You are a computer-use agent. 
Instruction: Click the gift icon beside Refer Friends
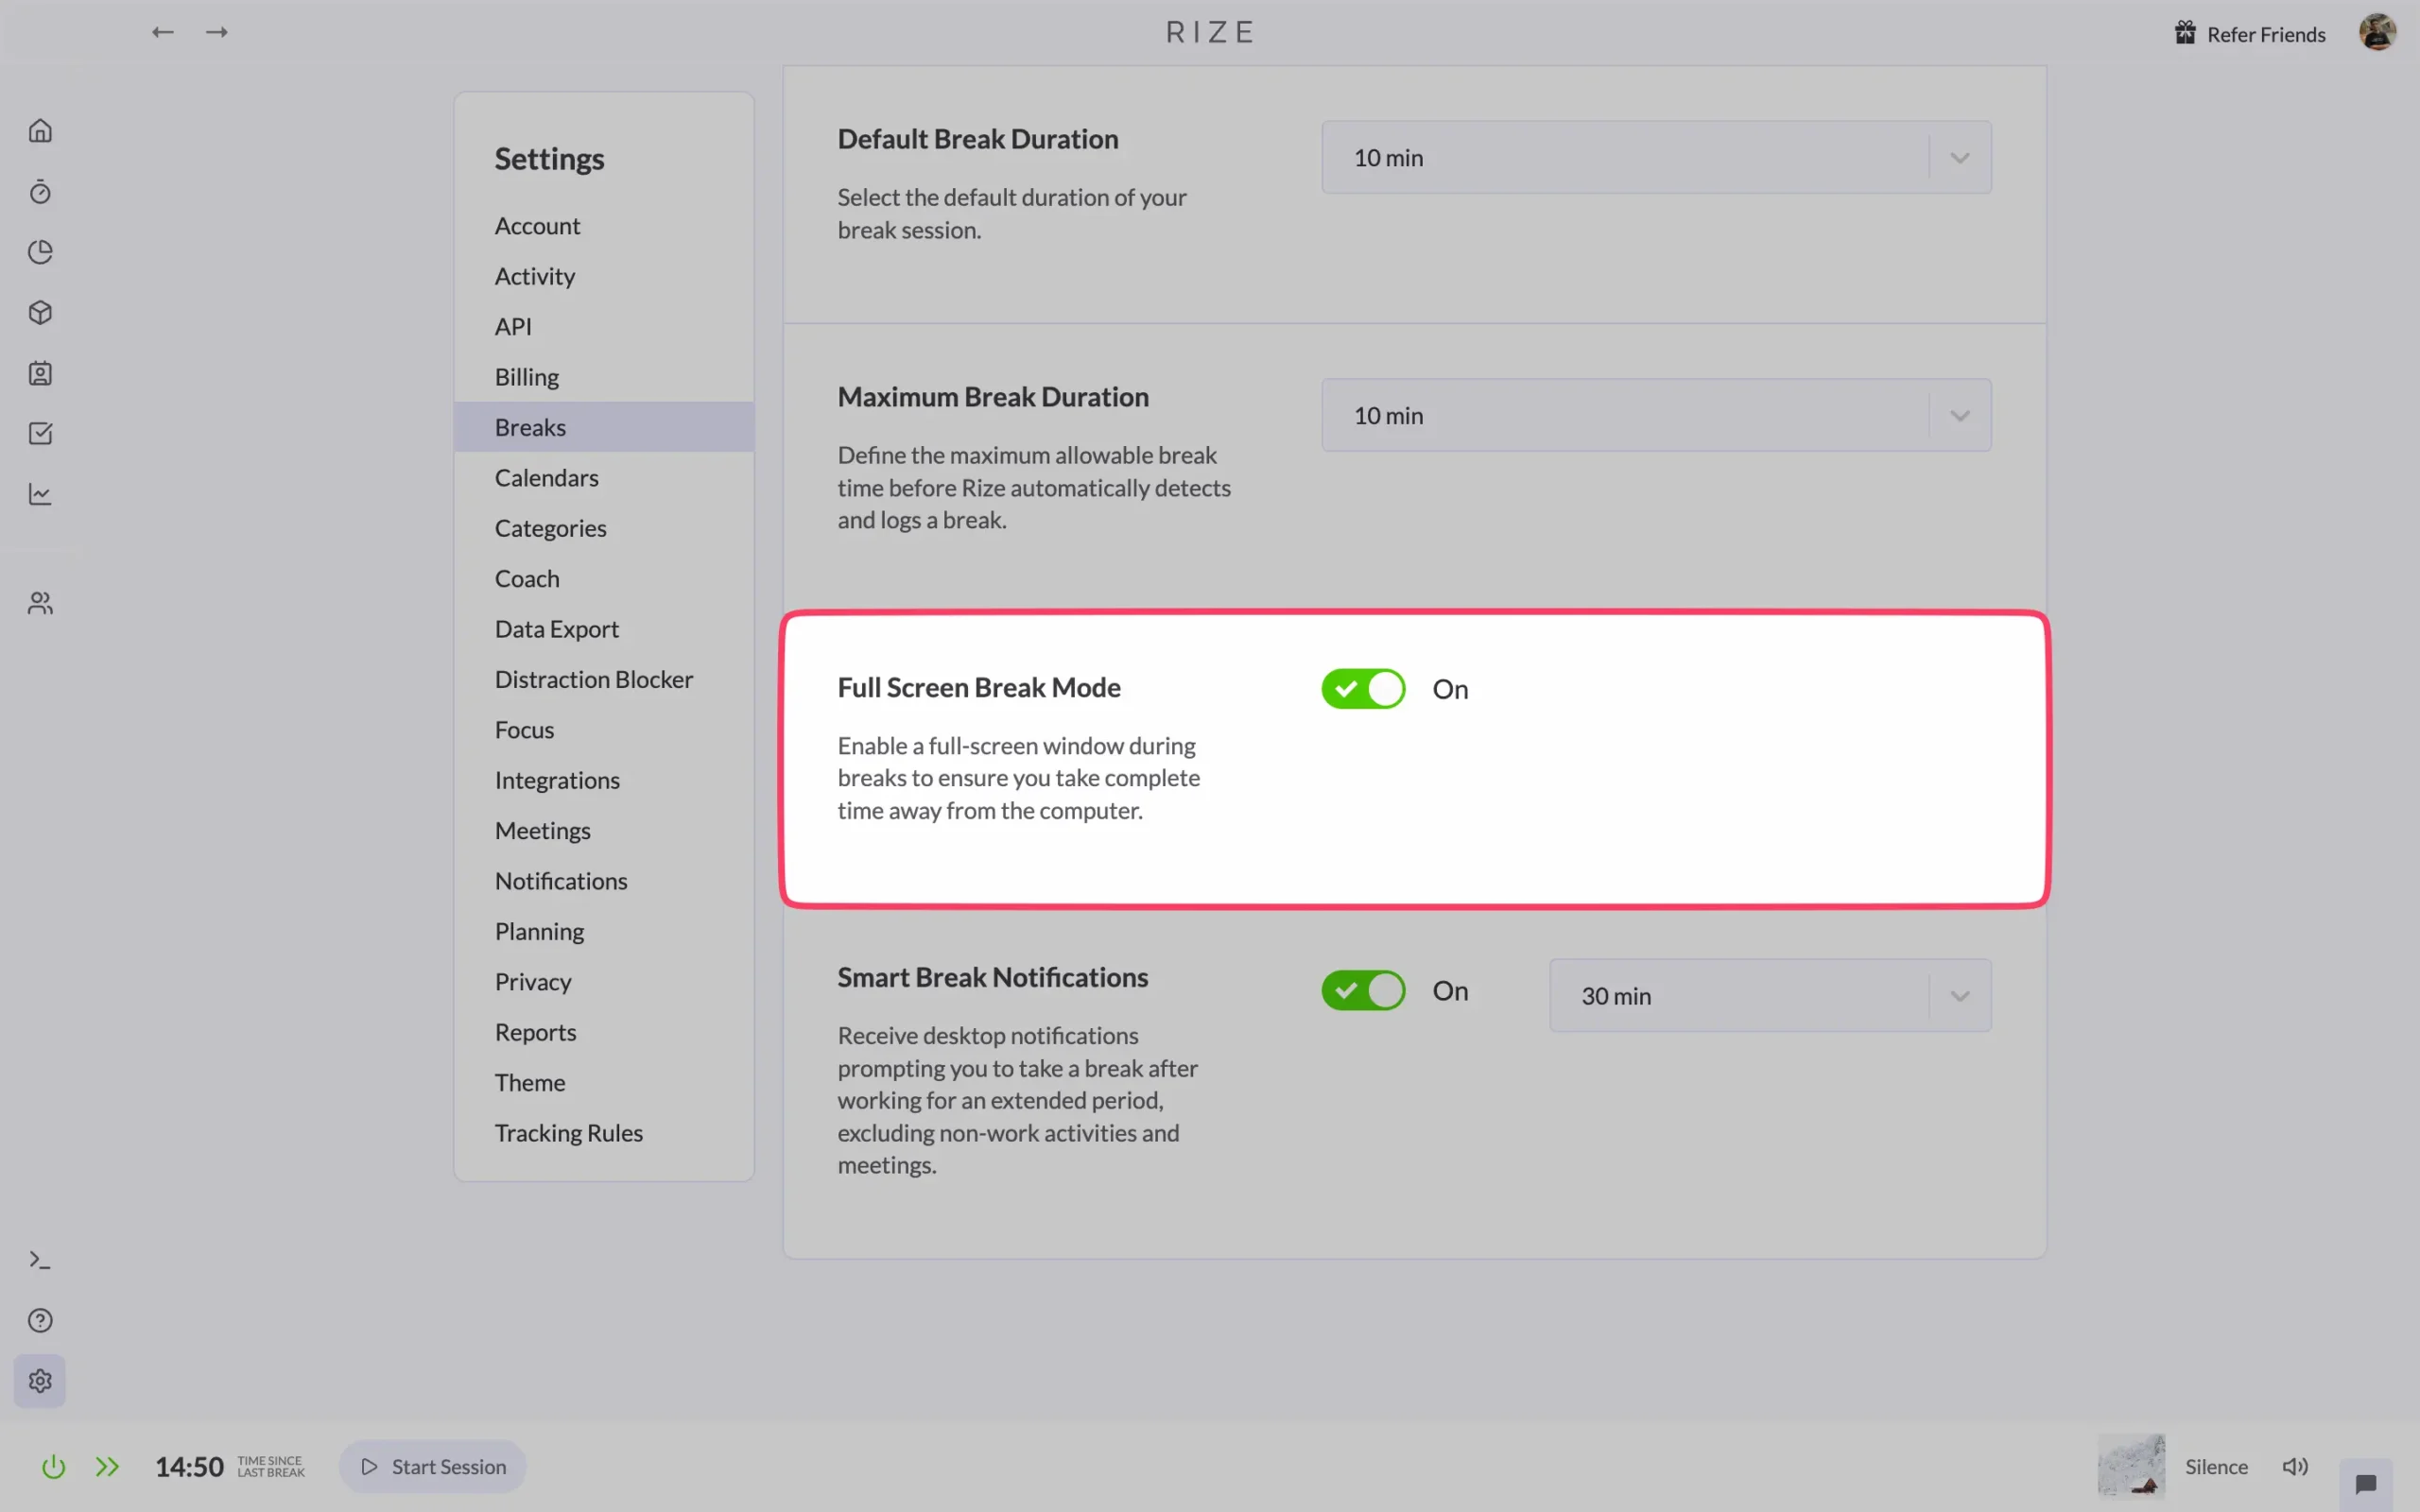click(2185, 33)
